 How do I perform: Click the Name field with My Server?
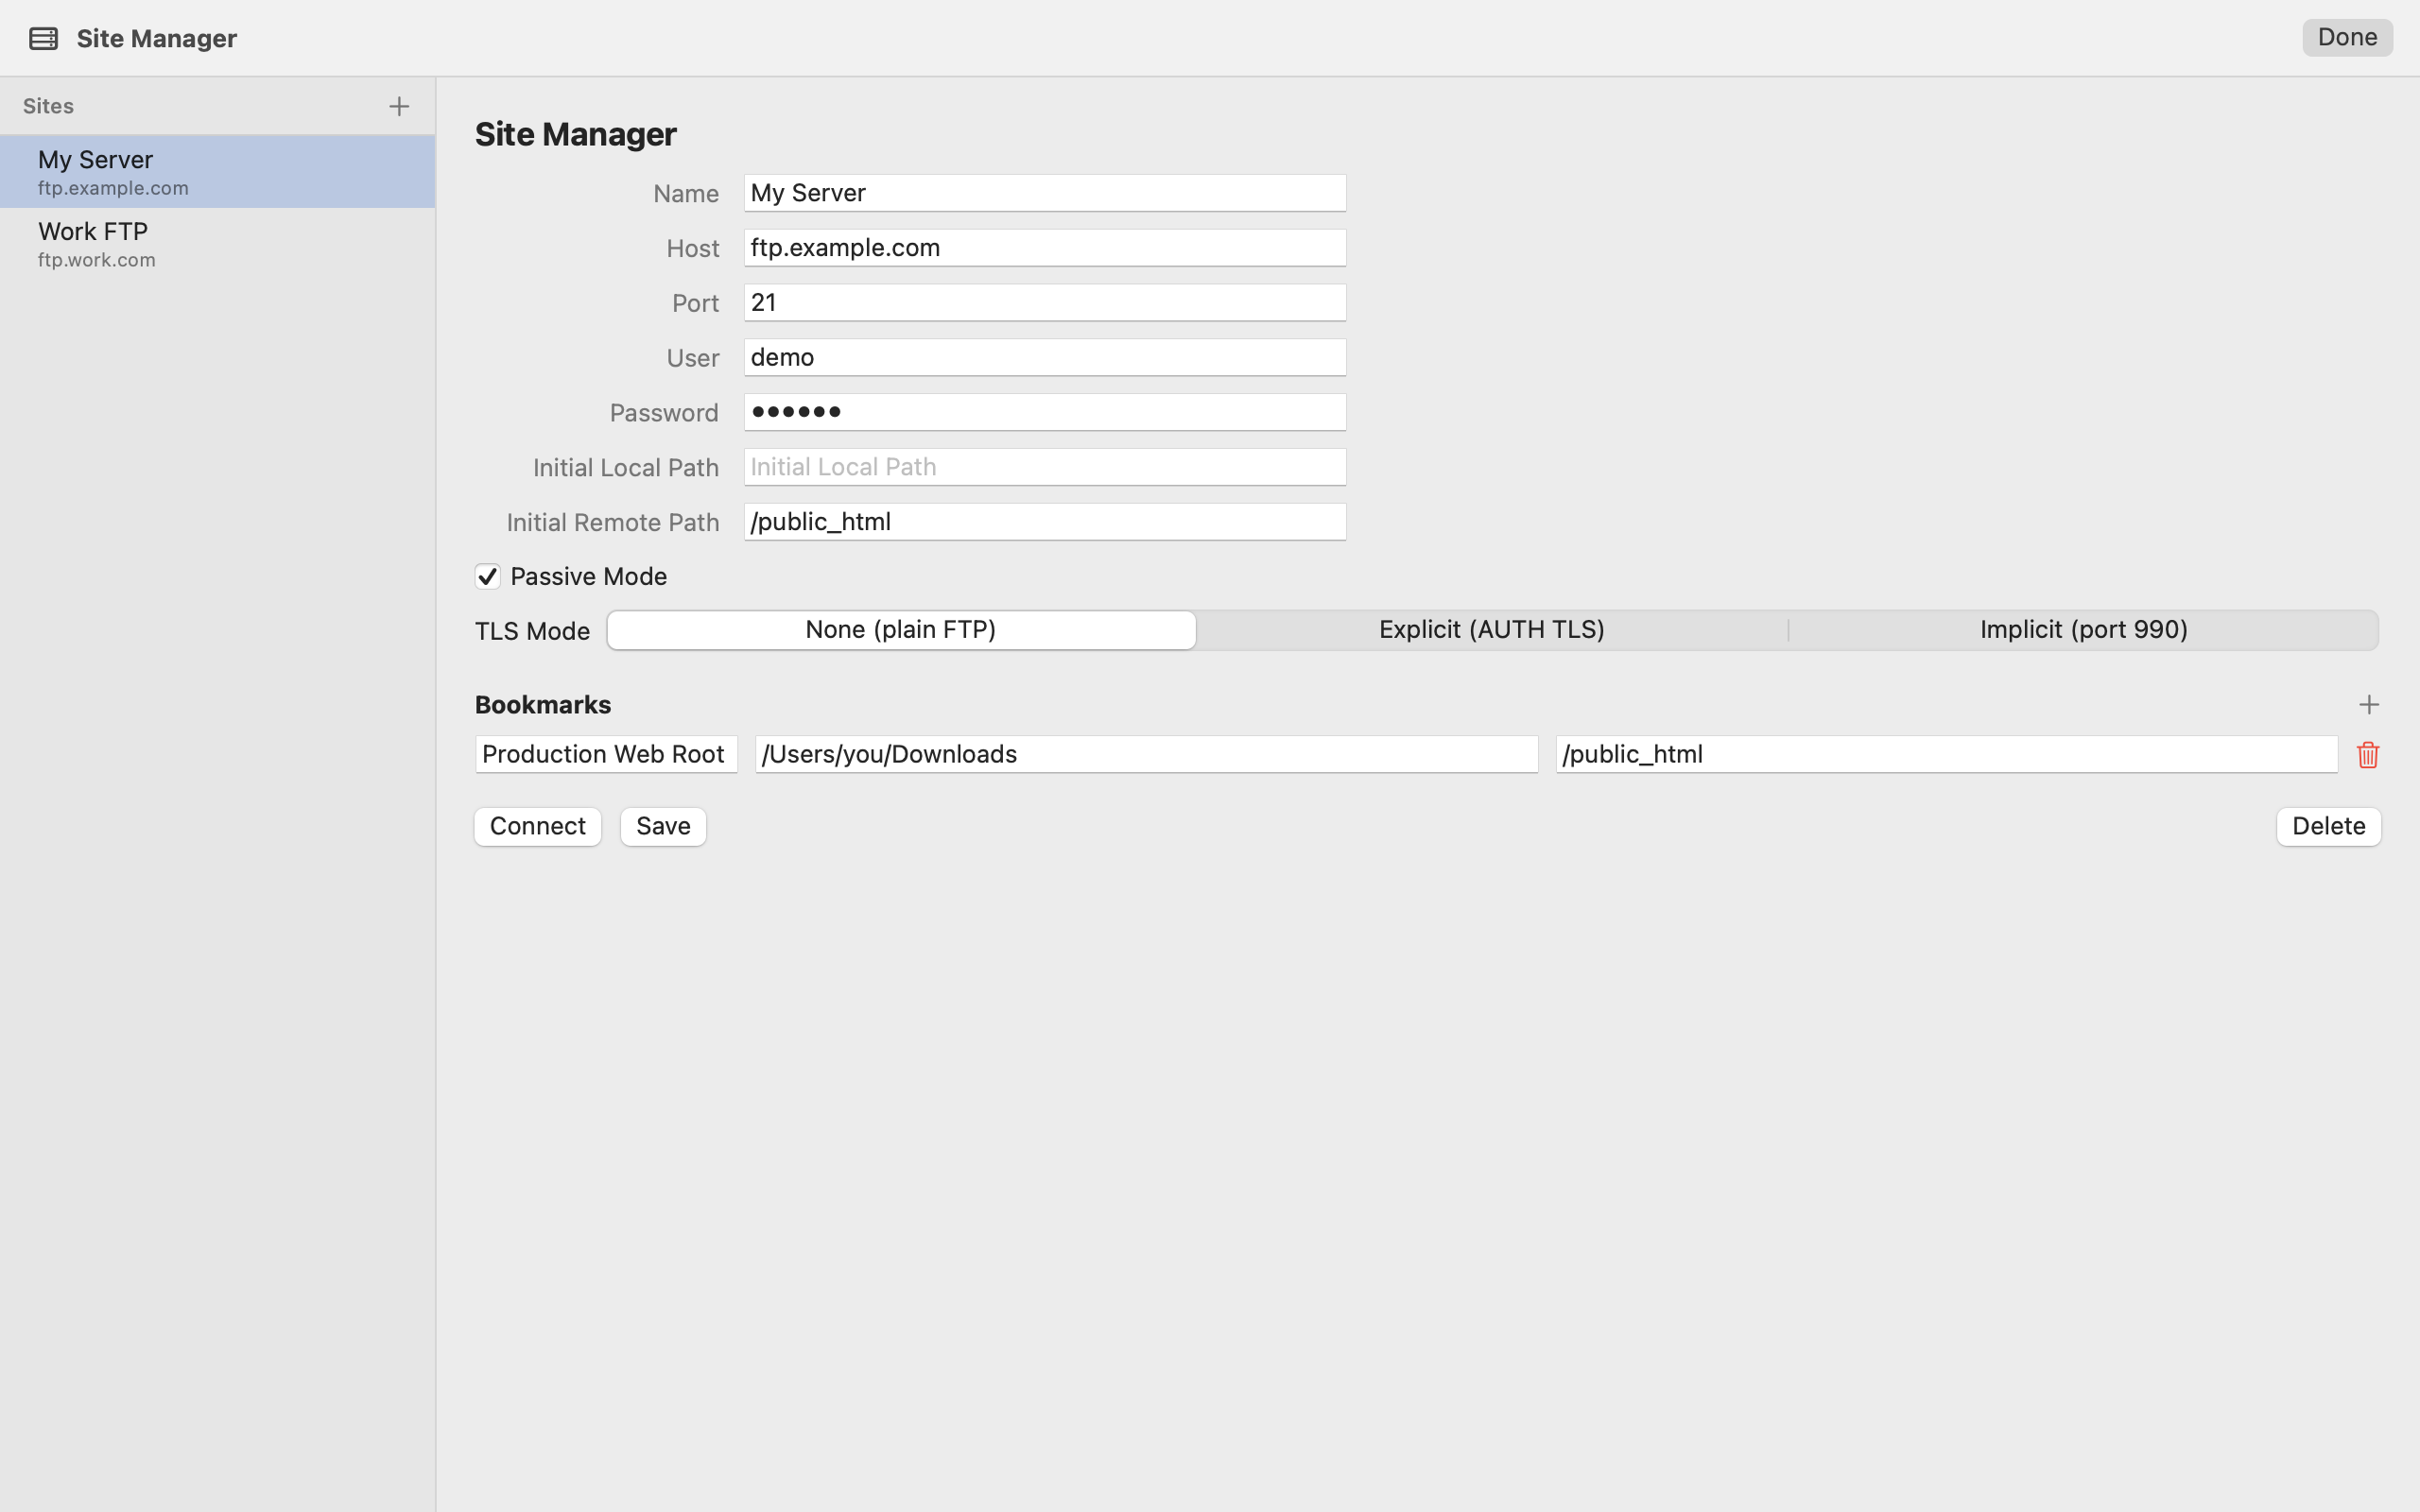1044,193
